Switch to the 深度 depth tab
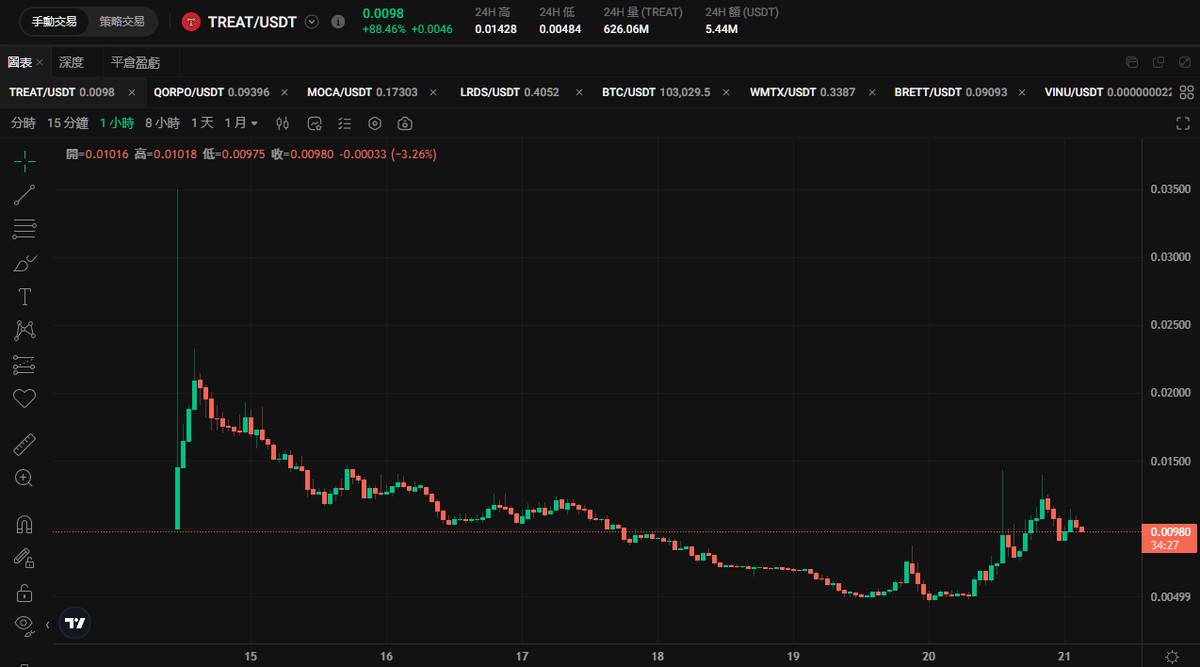The image size is (1200, 667). click(x=71, y=62)
